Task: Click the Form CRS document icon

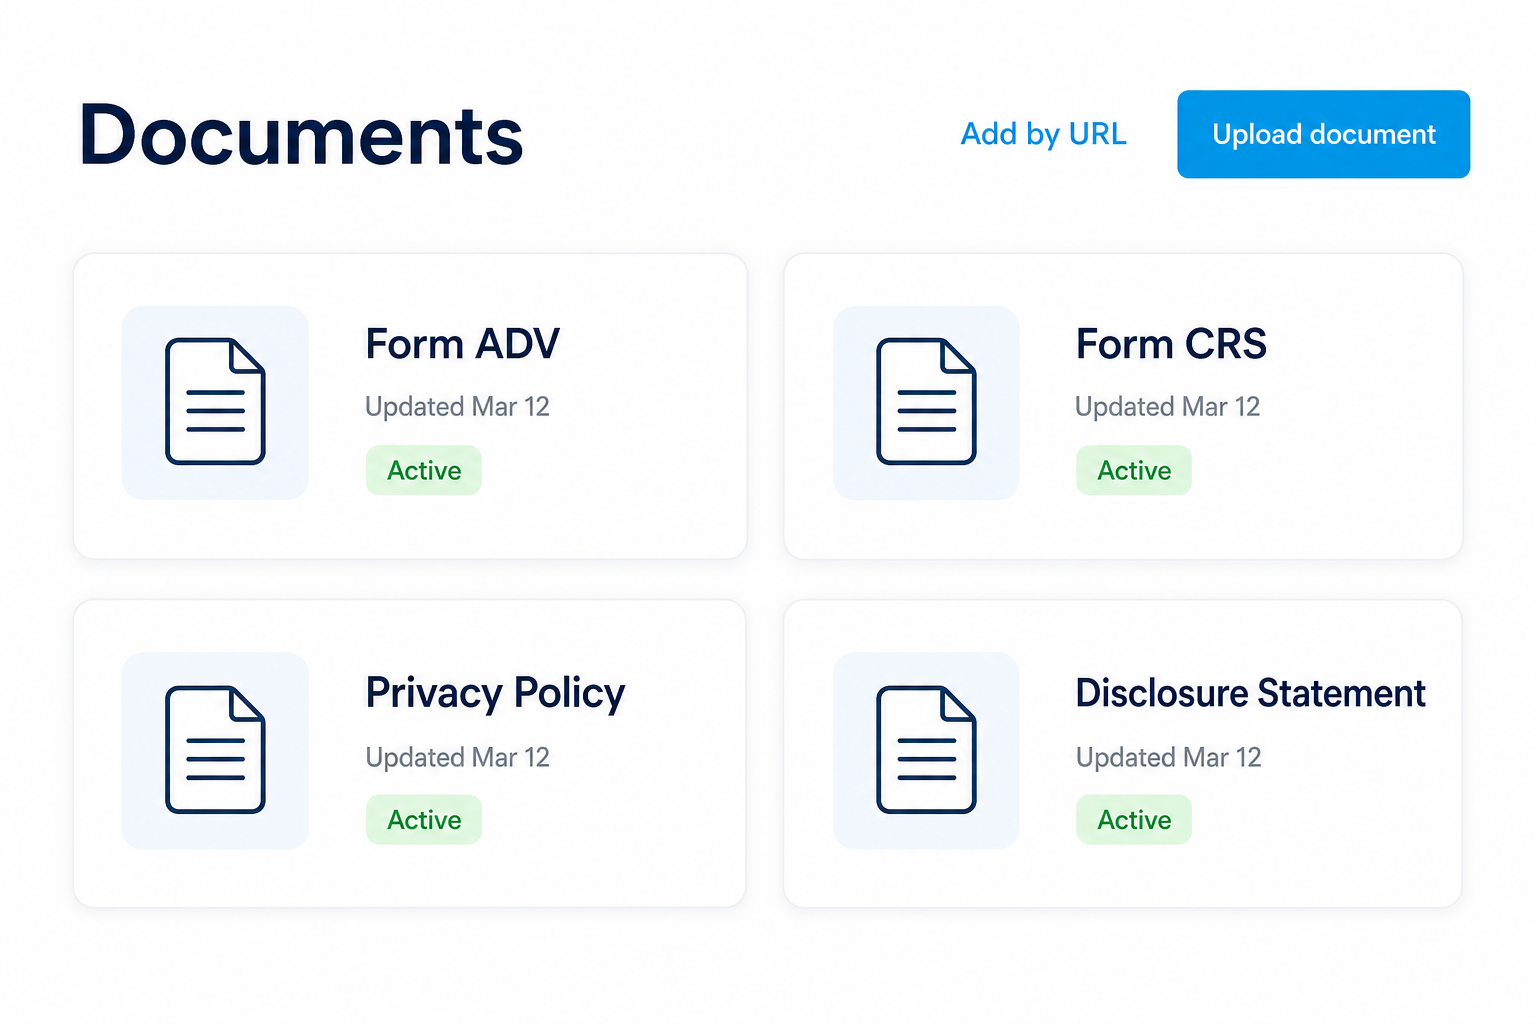Action: (x=926, y=402)
